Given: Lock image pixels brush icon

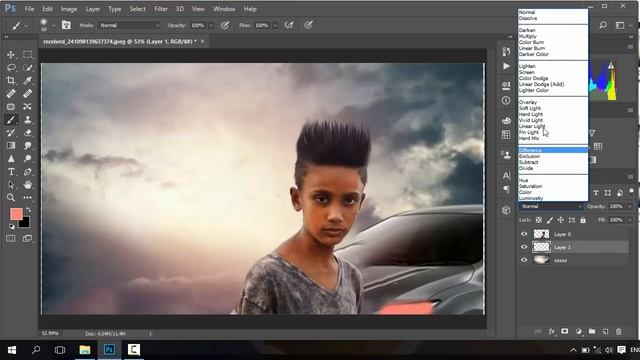Looking at the screenshot, I should point(550,220).
